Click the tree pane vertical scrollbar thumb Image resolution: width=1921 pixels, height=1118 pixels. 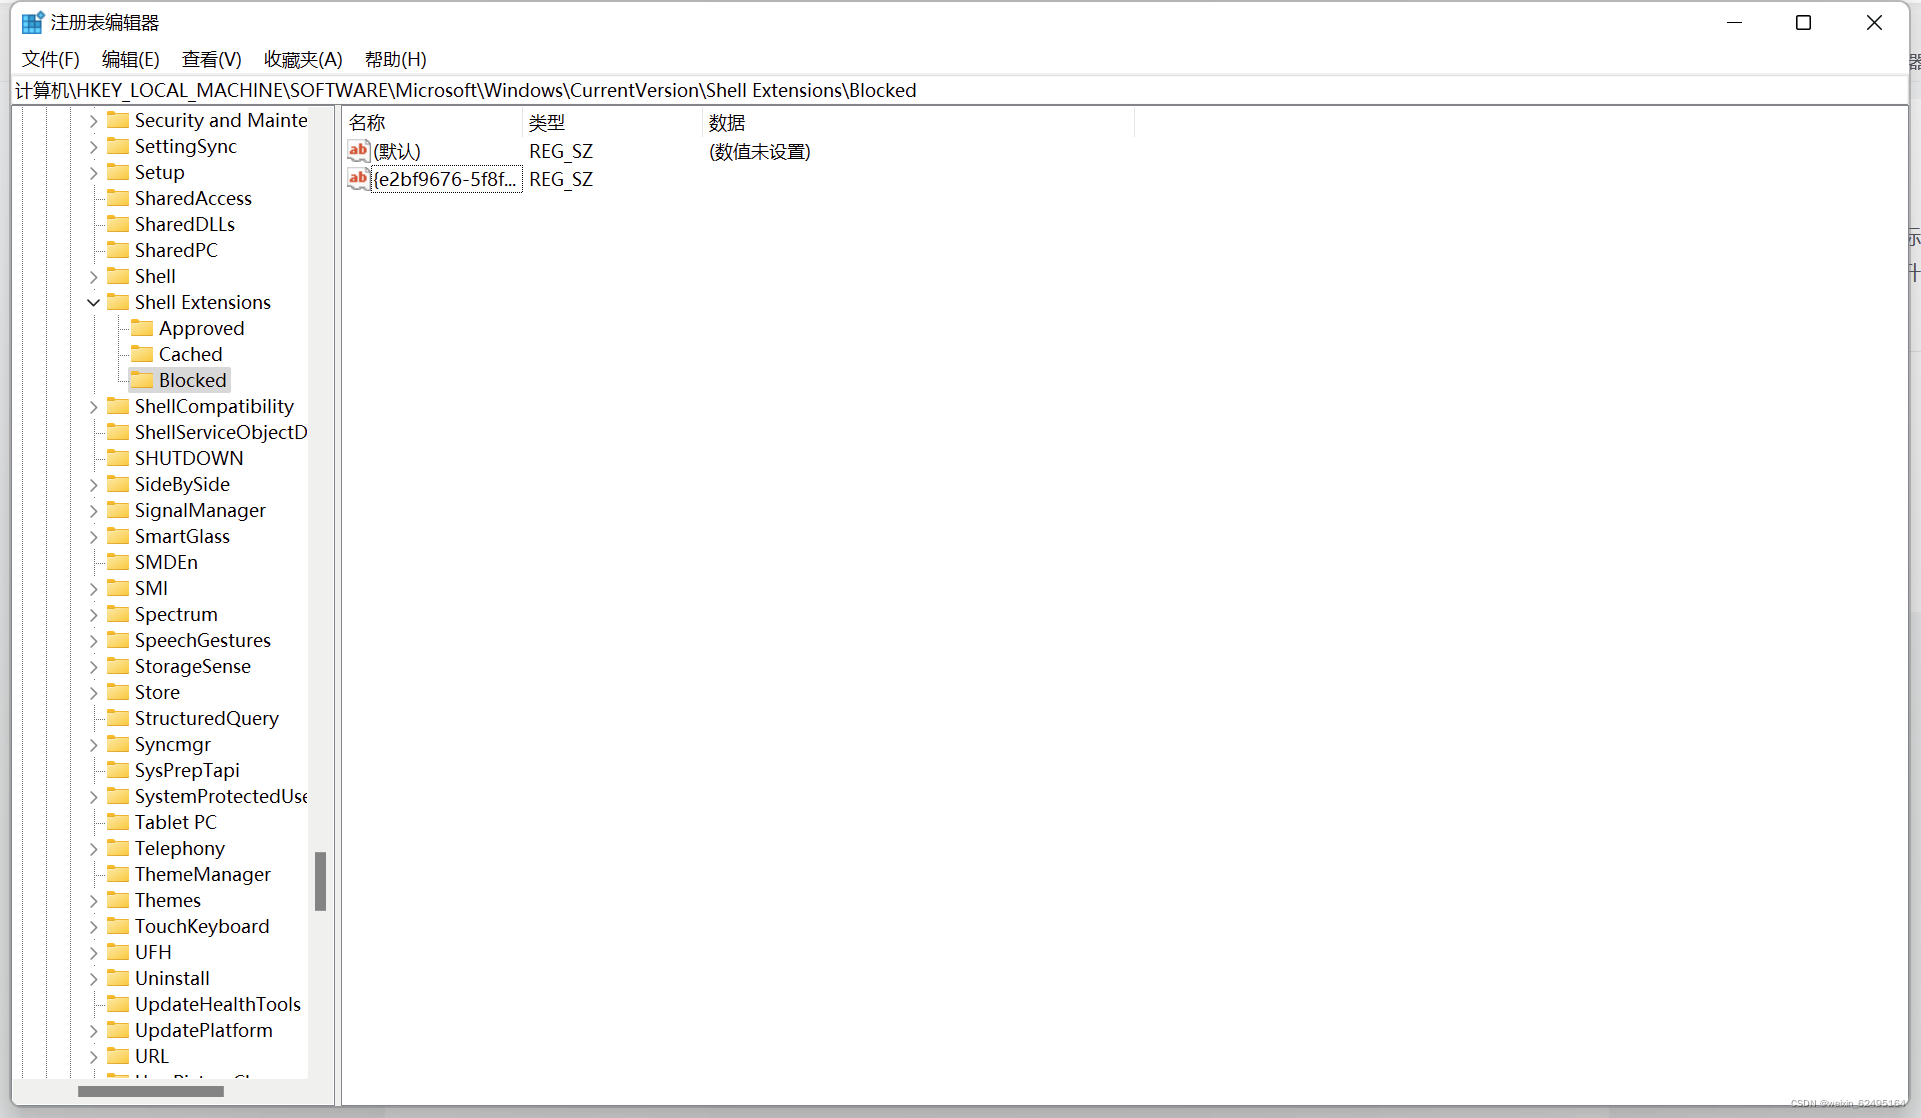tap(320, 881)
